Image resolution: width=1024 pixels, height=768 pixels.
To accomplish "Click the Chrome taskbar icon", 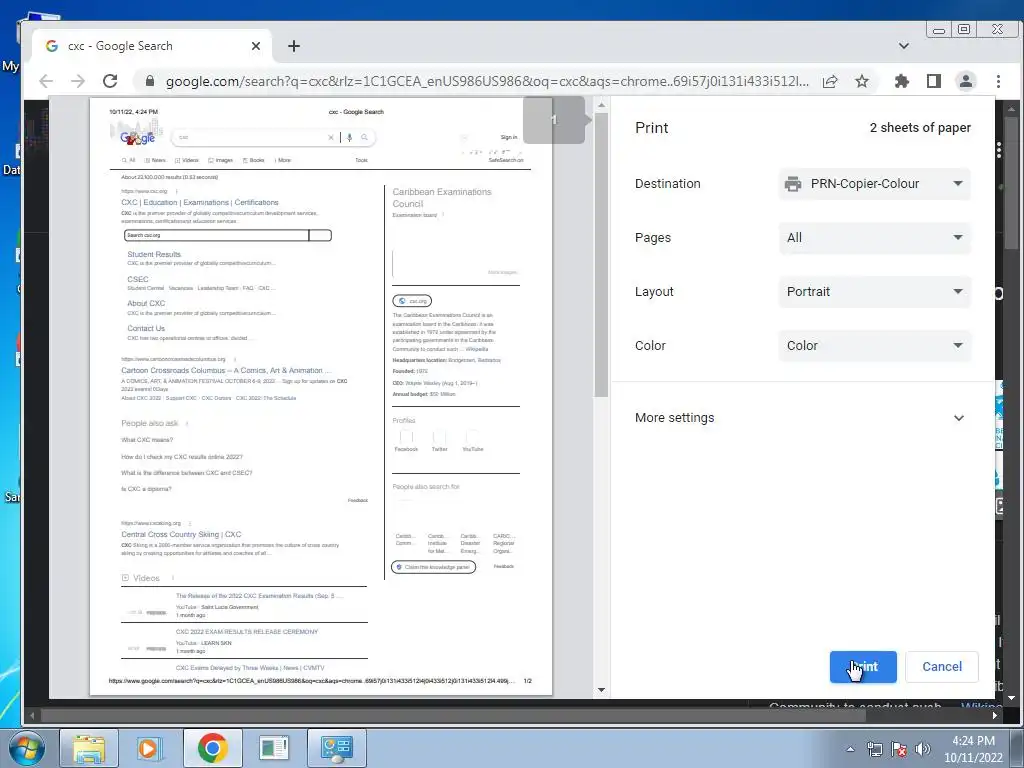I will click(x=212, y=748).
